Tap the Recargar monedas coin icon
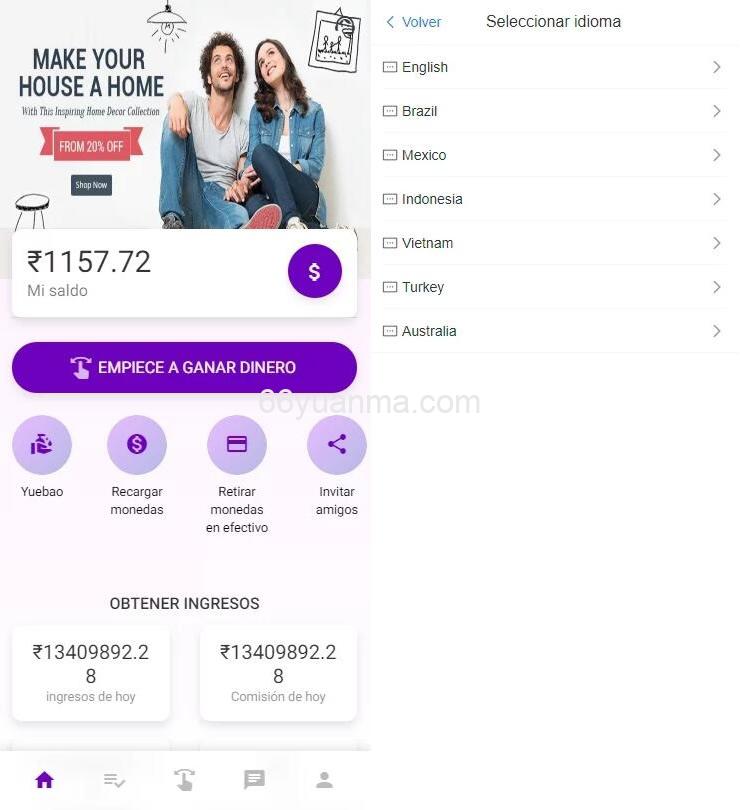The height and width of the screenshot is (810, 740). [137, 444]
